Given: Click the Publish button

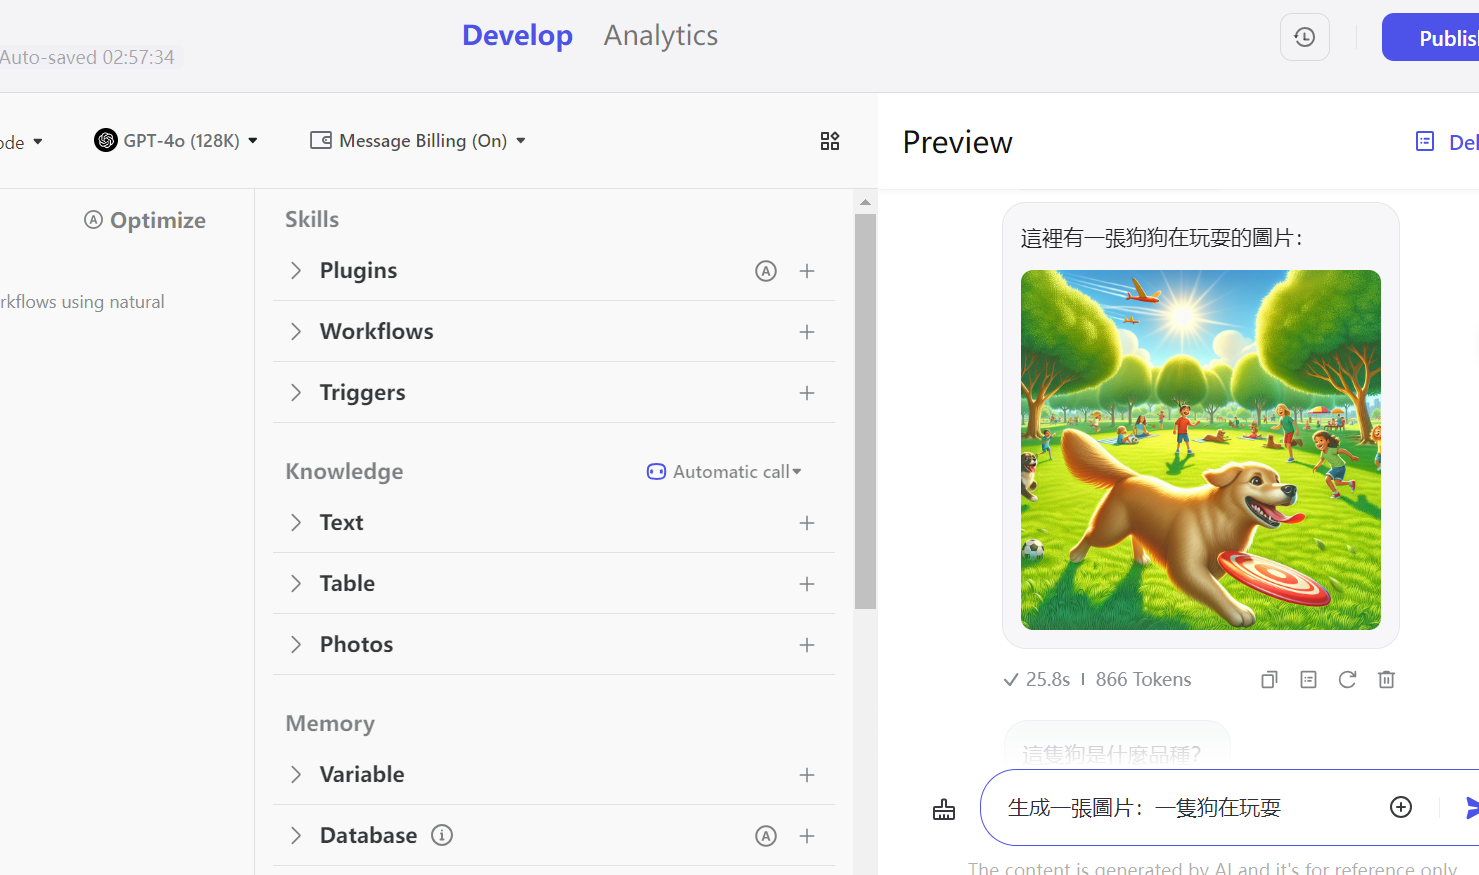Looking at the screenshot, I should click(1431, 37).
